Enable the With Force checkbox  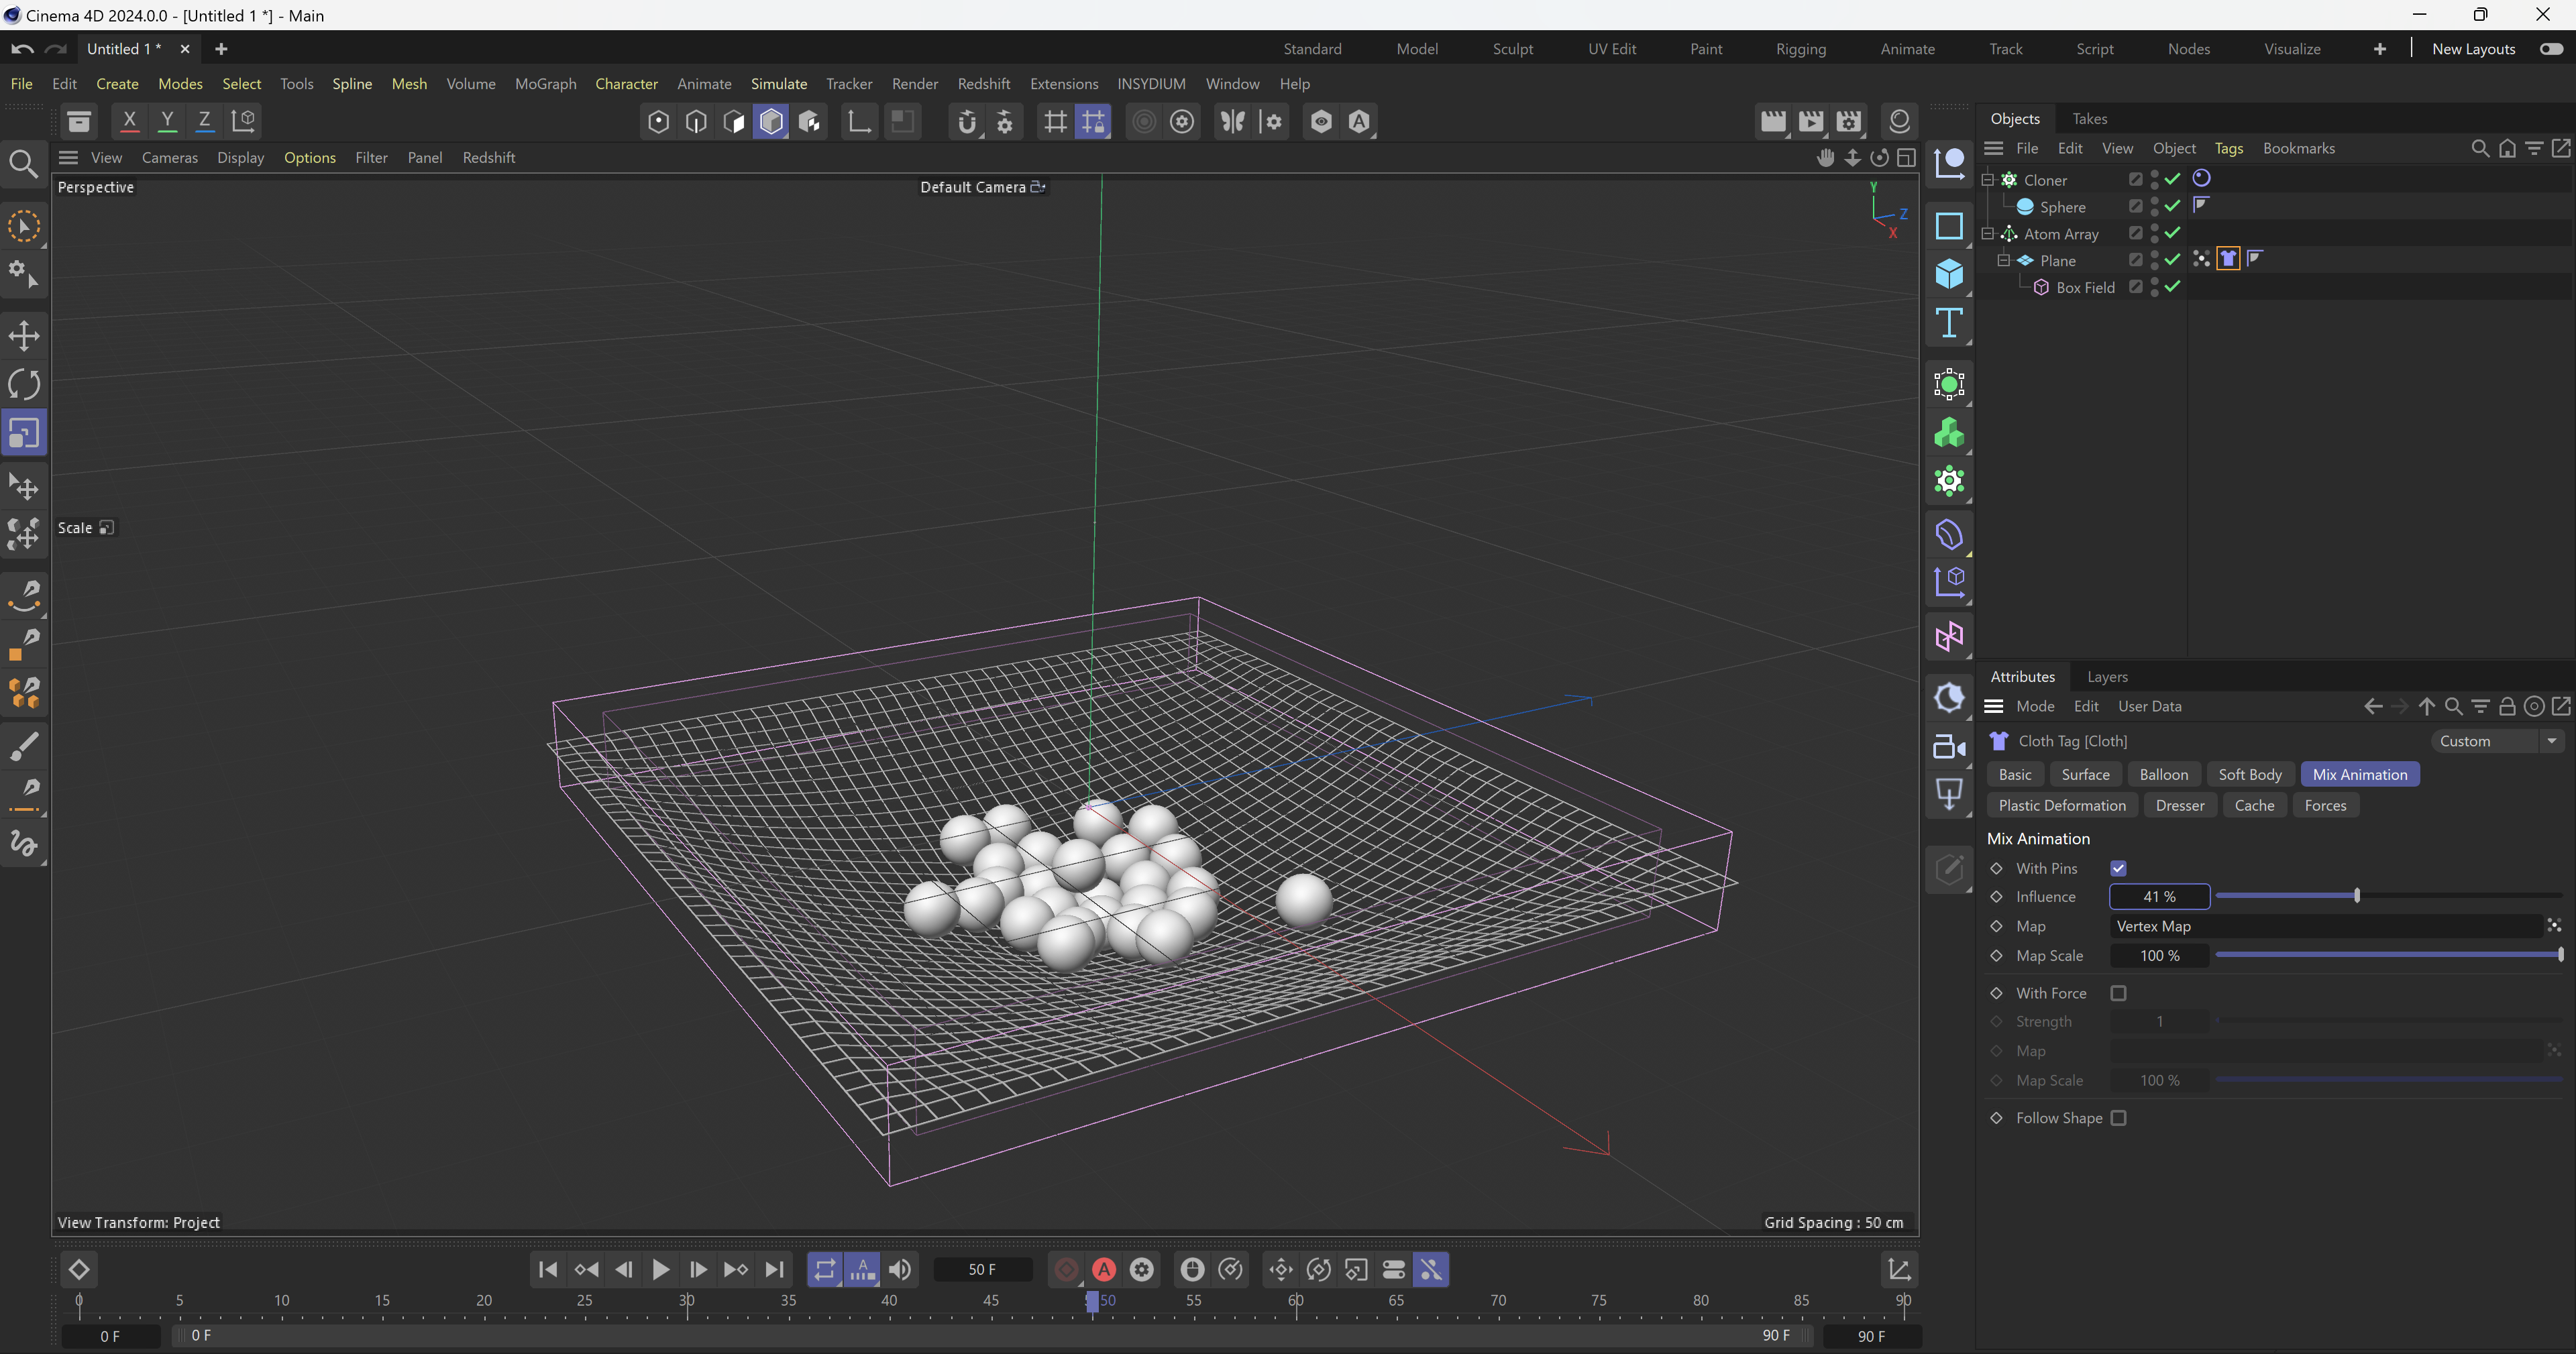coord(2118,993)
